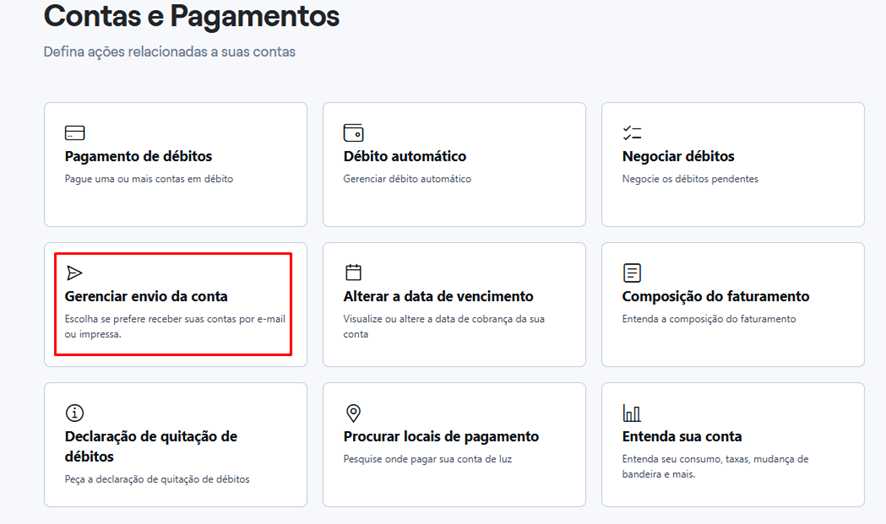Click the 'Negocie os débitos pendentes' description
886x524 pixels.
pos(690,179)
